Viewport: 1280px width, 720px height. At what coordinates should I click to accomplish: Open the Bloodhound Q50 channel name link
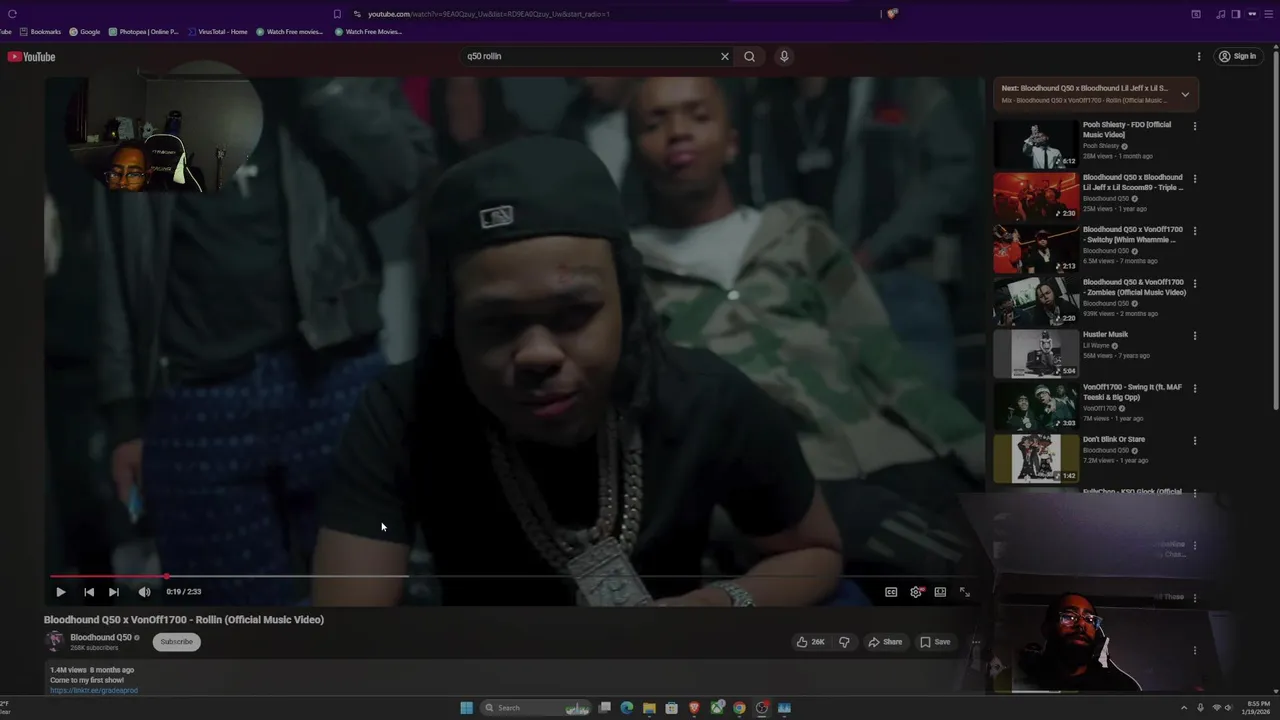tap(101, 637)
